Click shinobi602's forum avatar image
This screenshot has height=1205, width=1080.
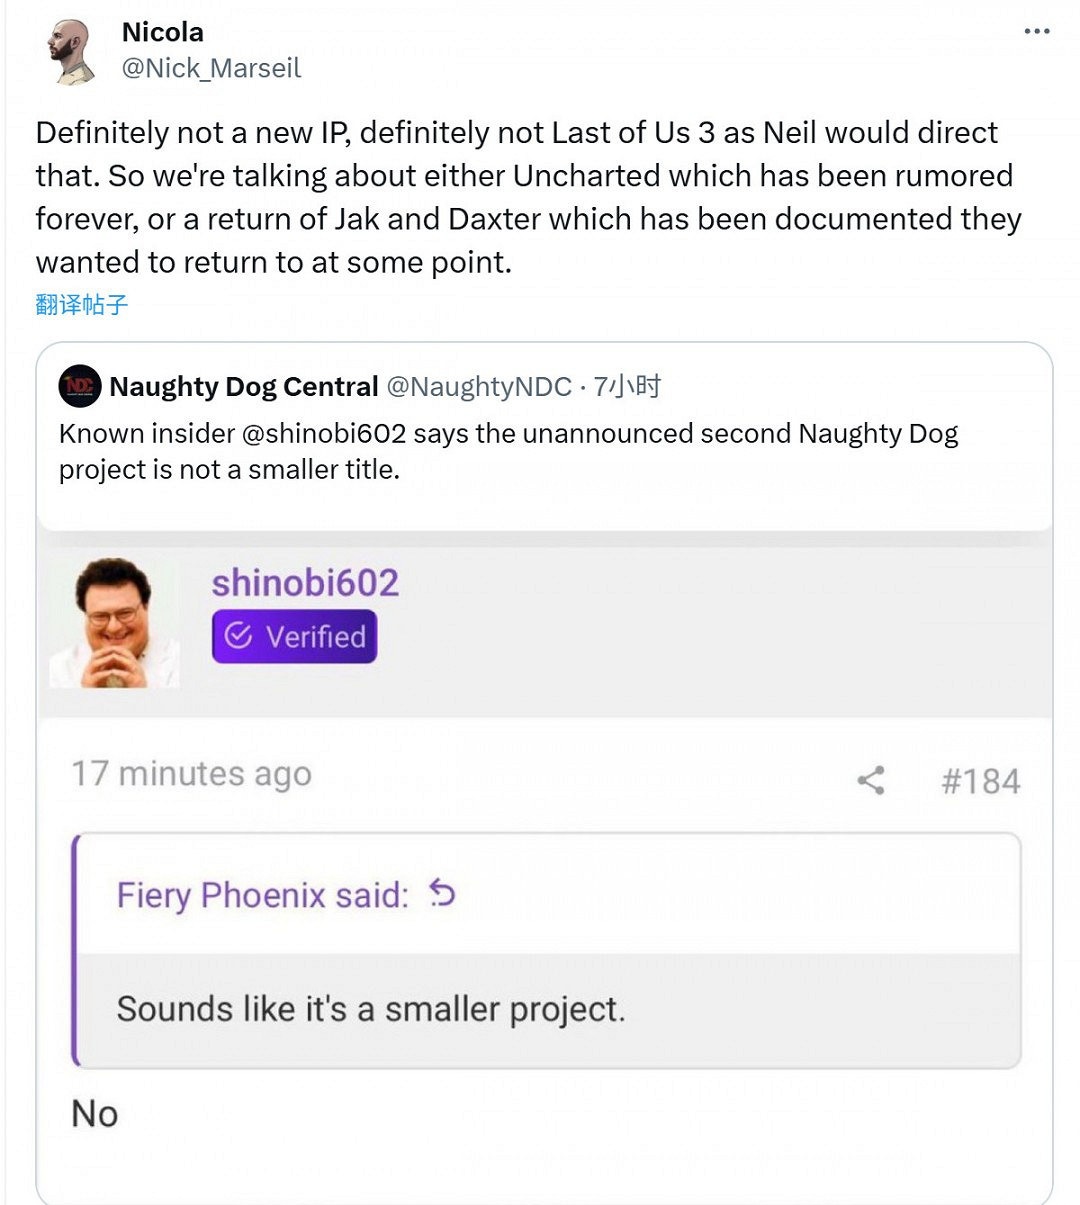[114, 623]
